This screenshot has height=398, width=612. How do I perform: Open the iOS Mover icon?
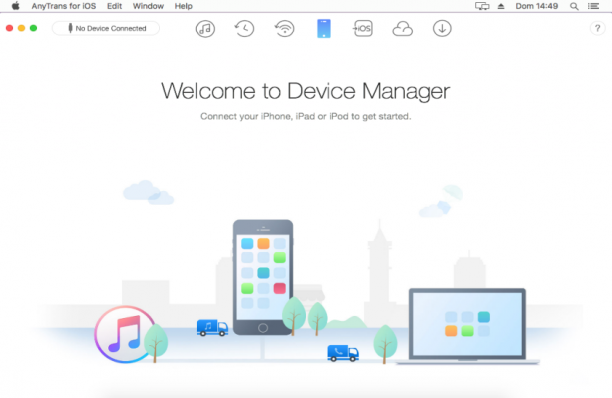point(363,28)
